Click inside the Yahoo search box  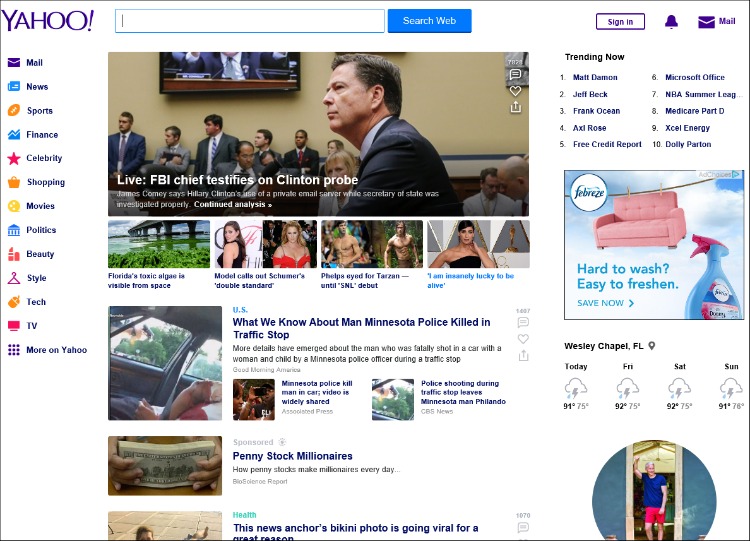pos(250,21)
